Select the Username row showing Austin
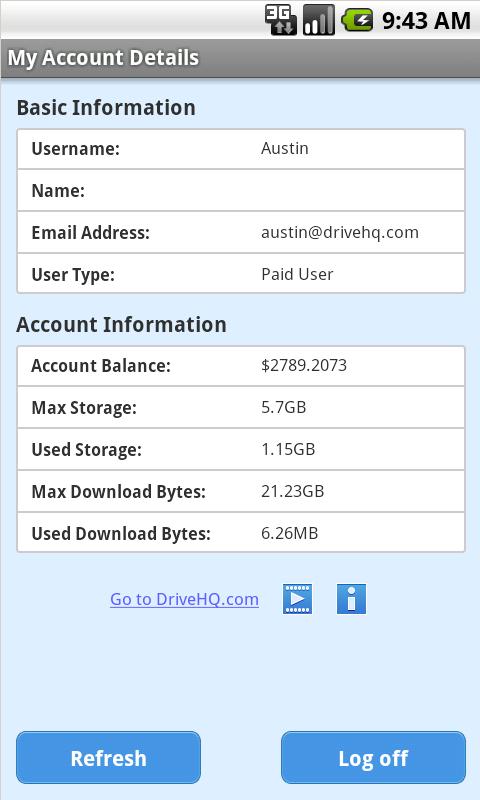480x800 pixels. click(x=241, y=149)
